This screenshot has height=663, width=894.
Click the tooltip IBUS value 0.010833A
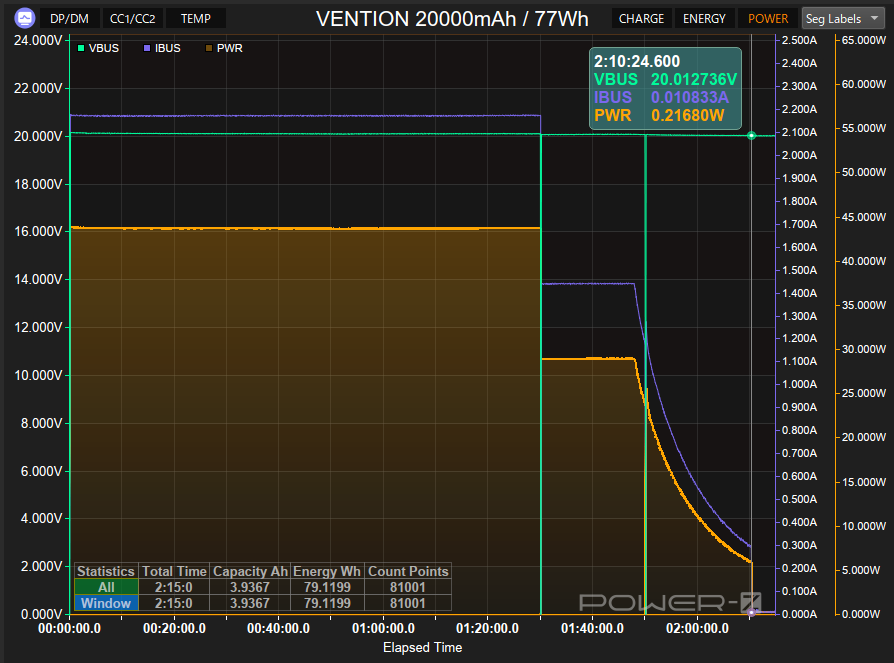point(690,97)
